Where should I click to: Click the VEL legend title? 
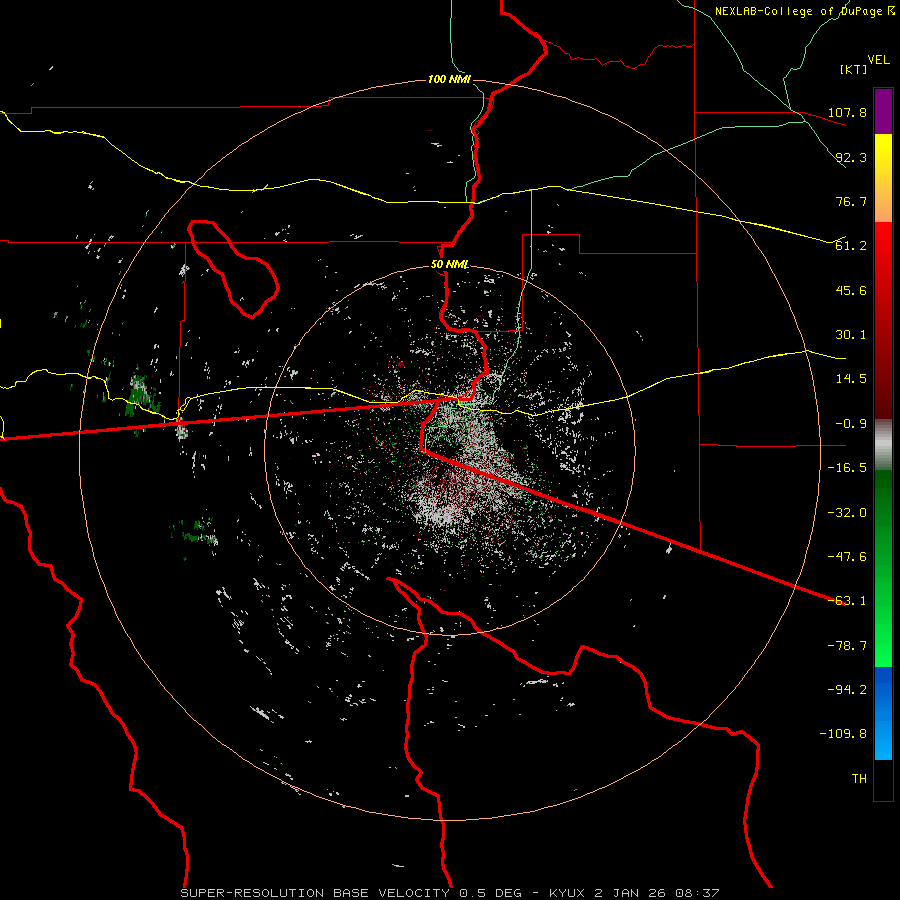click(878, 60)
